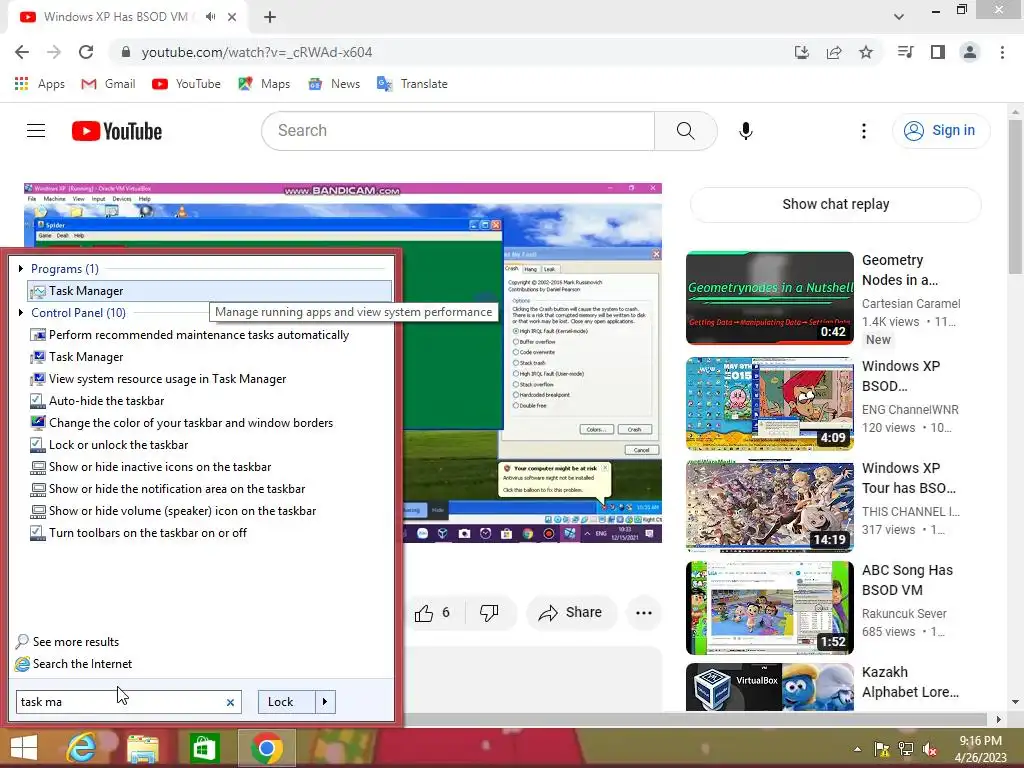Click YouTube search magnifier button
This screenshot has height=768, width=1024.
tap(686, 131)
